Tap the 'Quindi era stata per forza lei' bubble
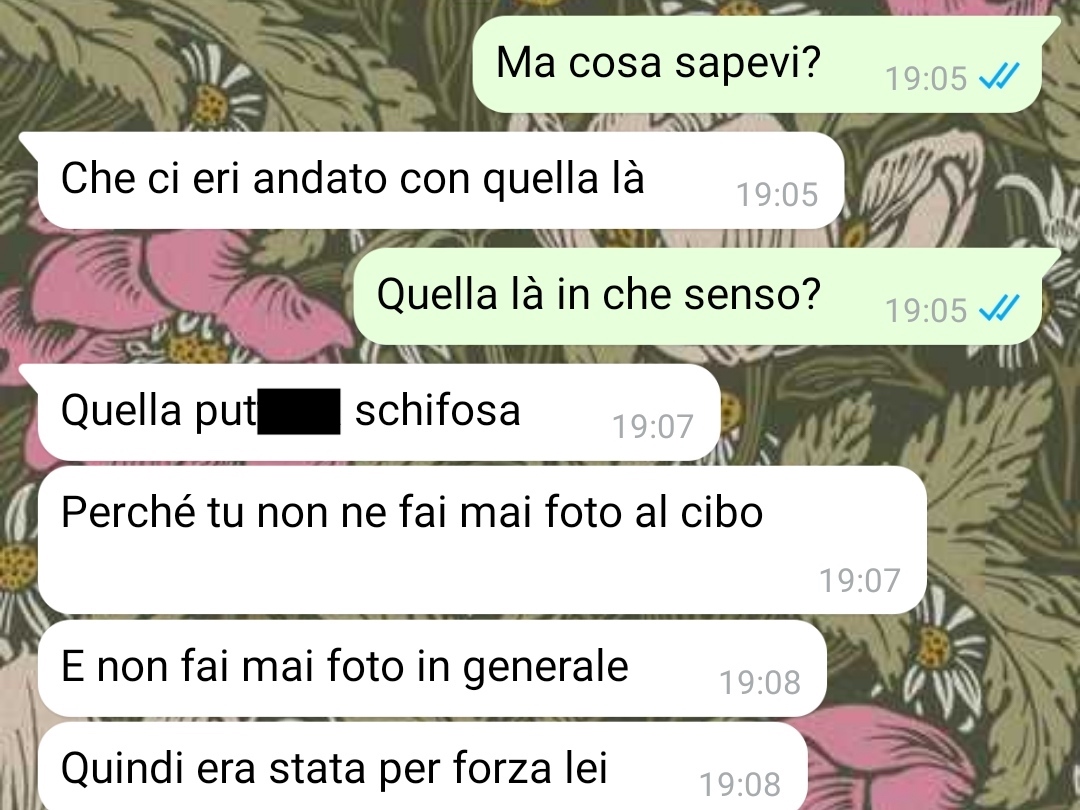 pos(422,766)
